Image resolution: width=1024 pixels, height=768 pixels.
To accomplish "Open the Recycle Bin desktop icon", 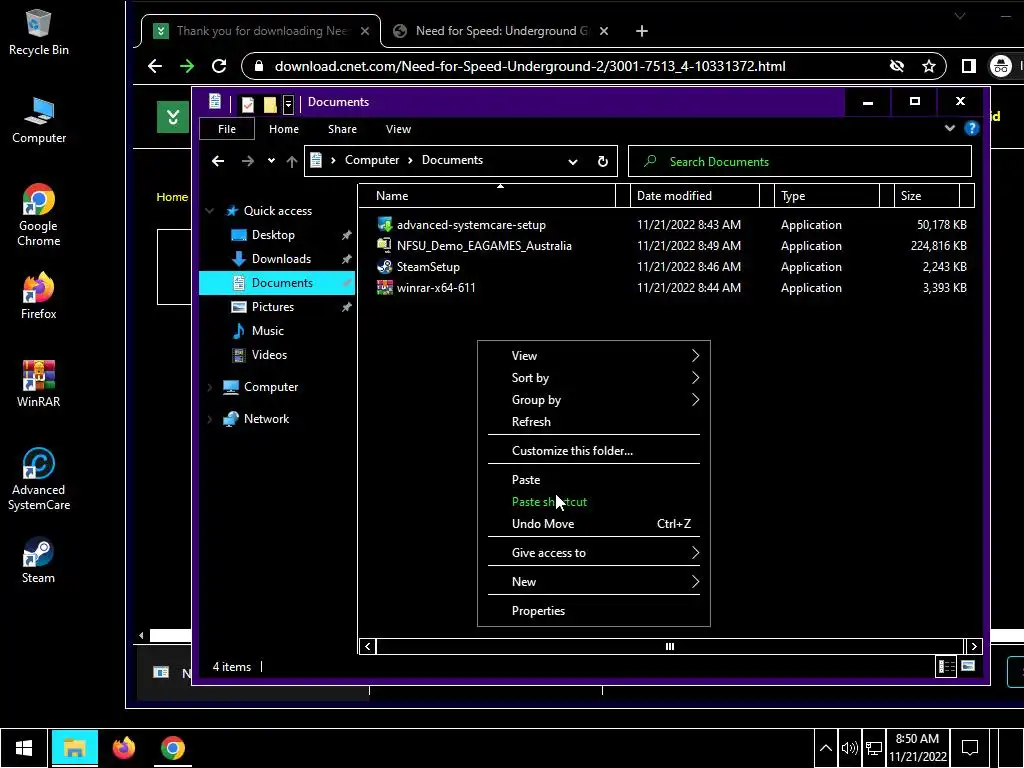I will [x=39, y=33].
